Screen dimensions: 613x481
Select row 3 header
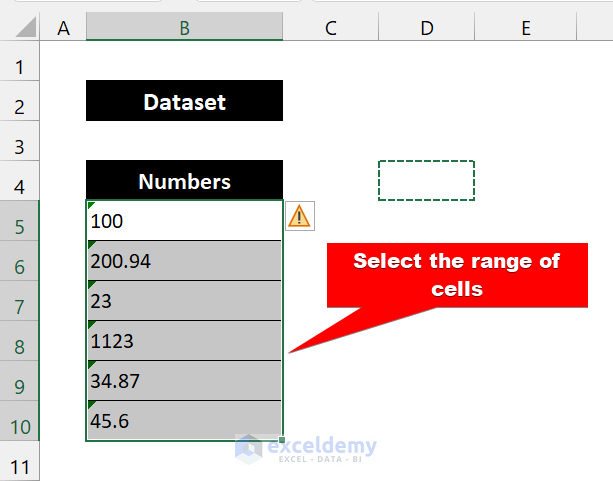[x=20, y=141]
